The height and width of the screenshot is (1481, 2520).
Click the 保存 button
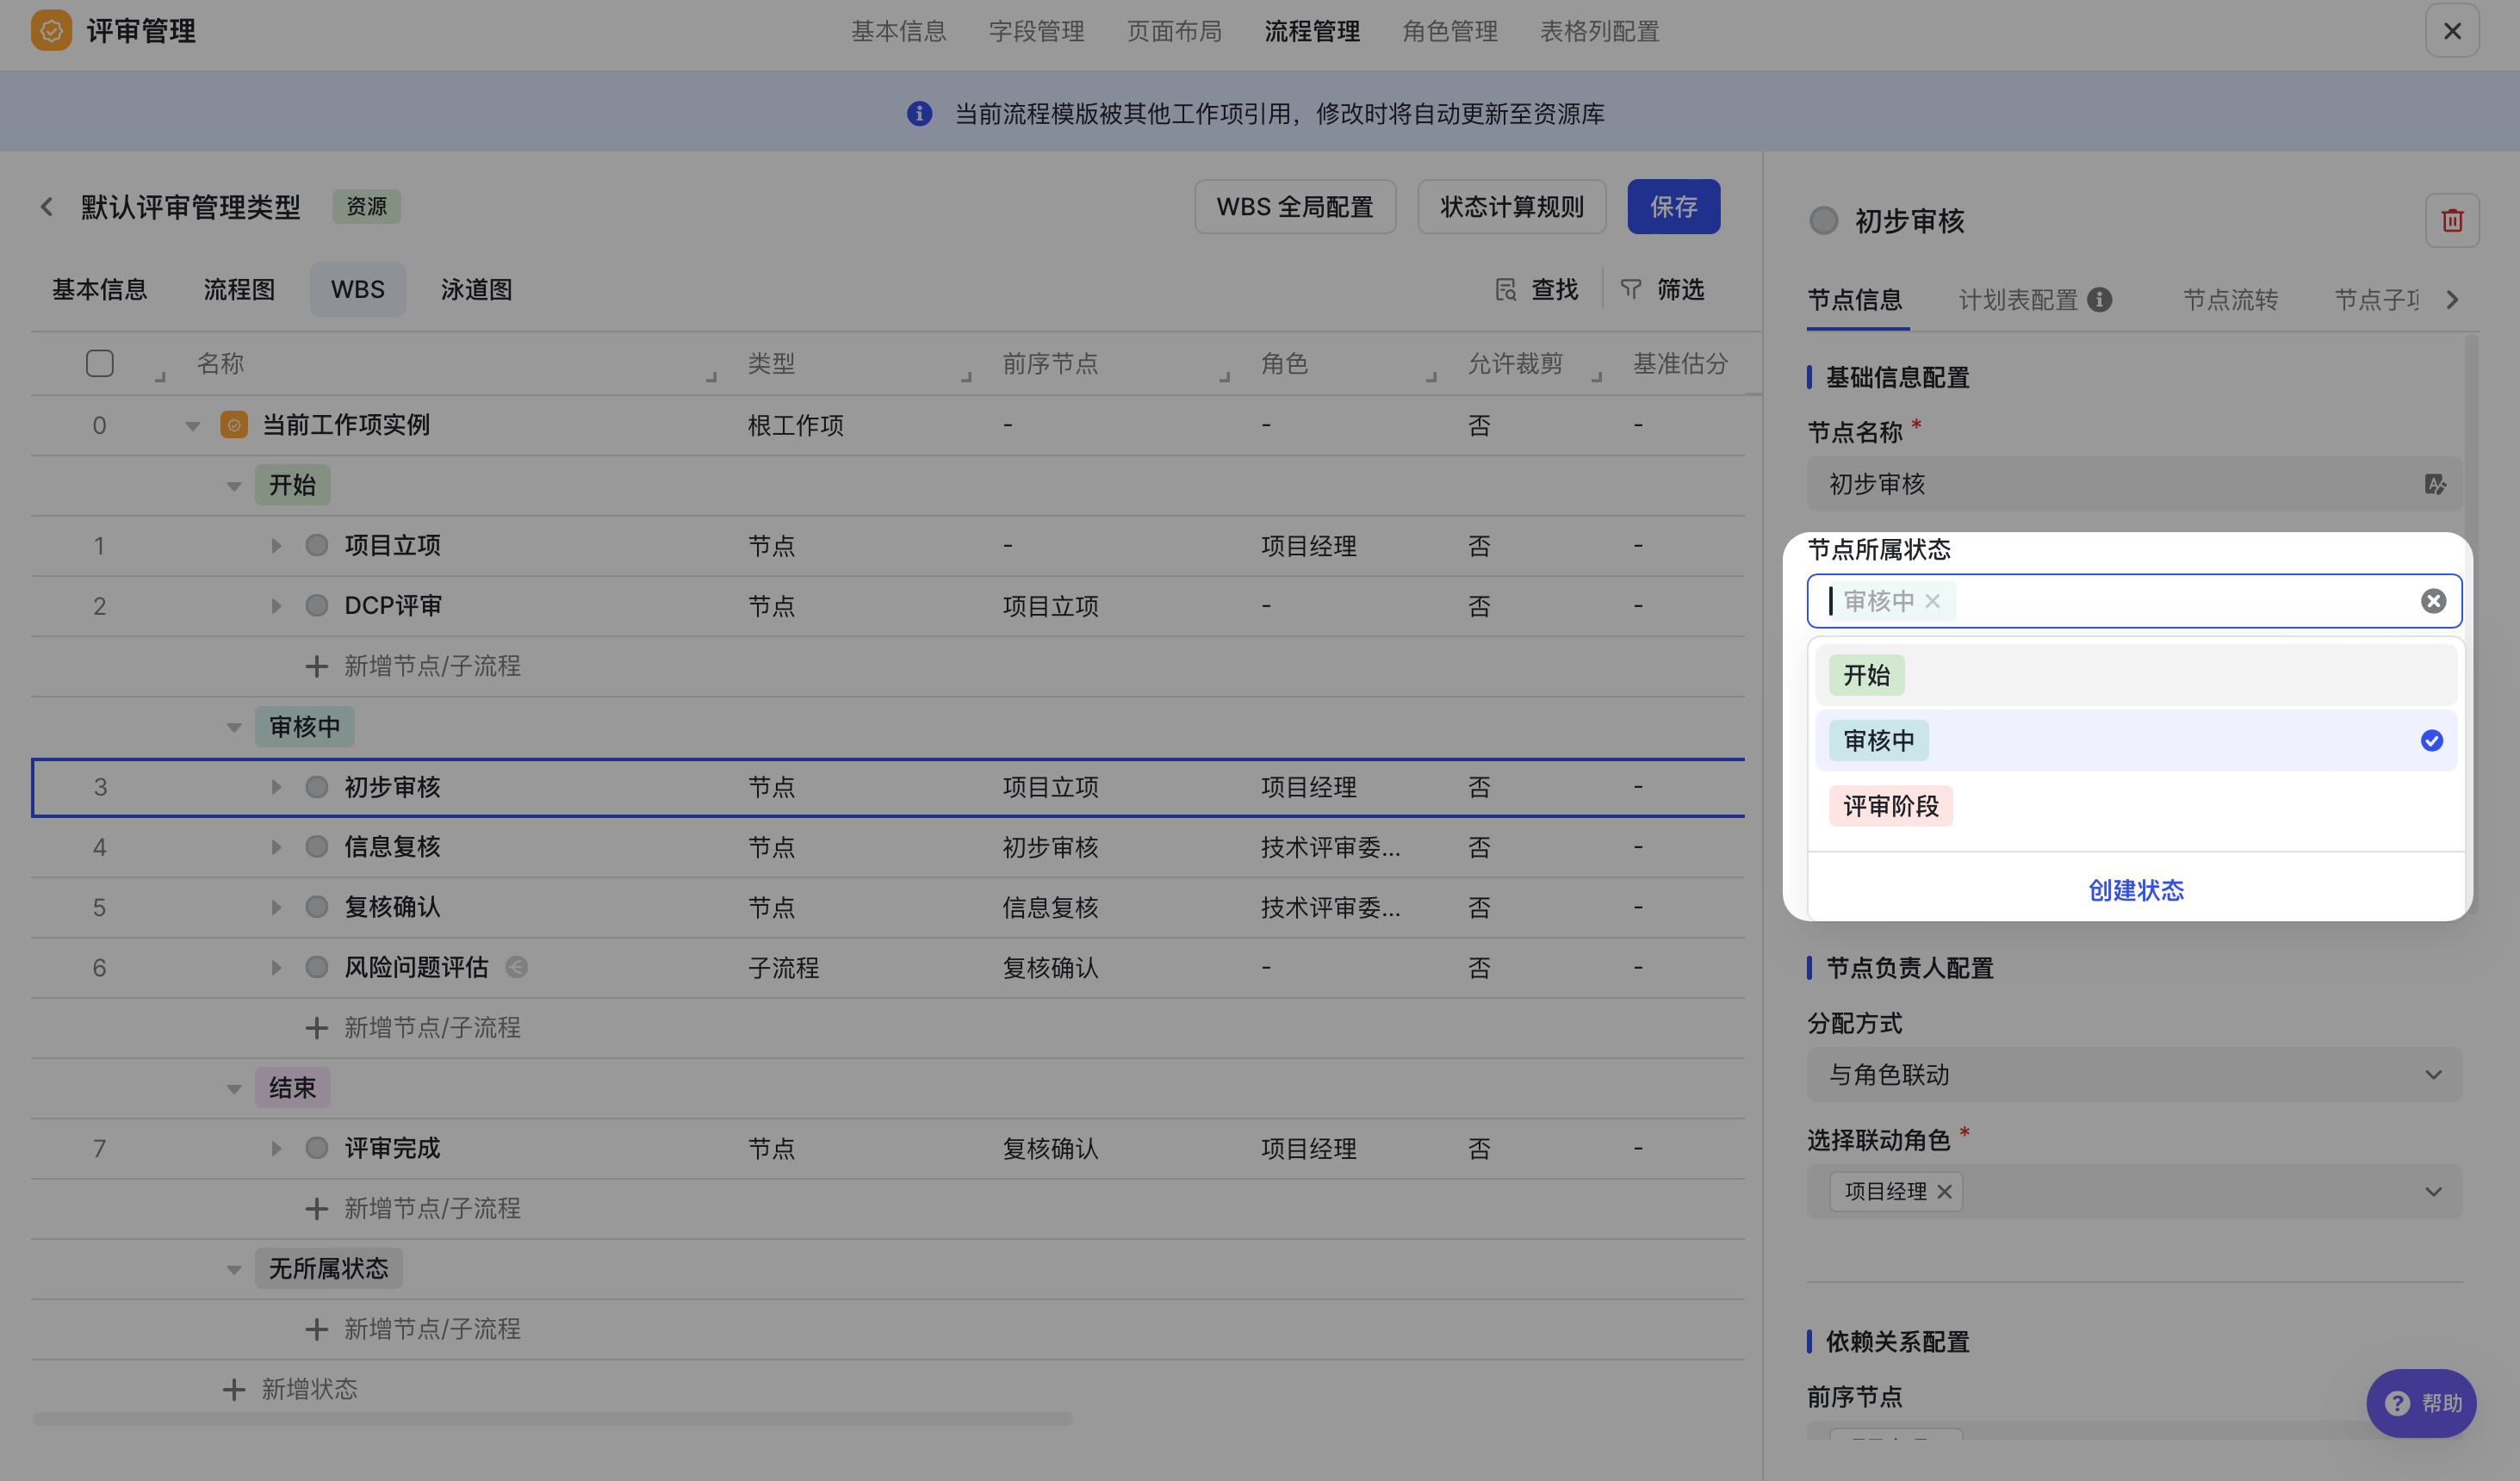tap(1673, 207)
